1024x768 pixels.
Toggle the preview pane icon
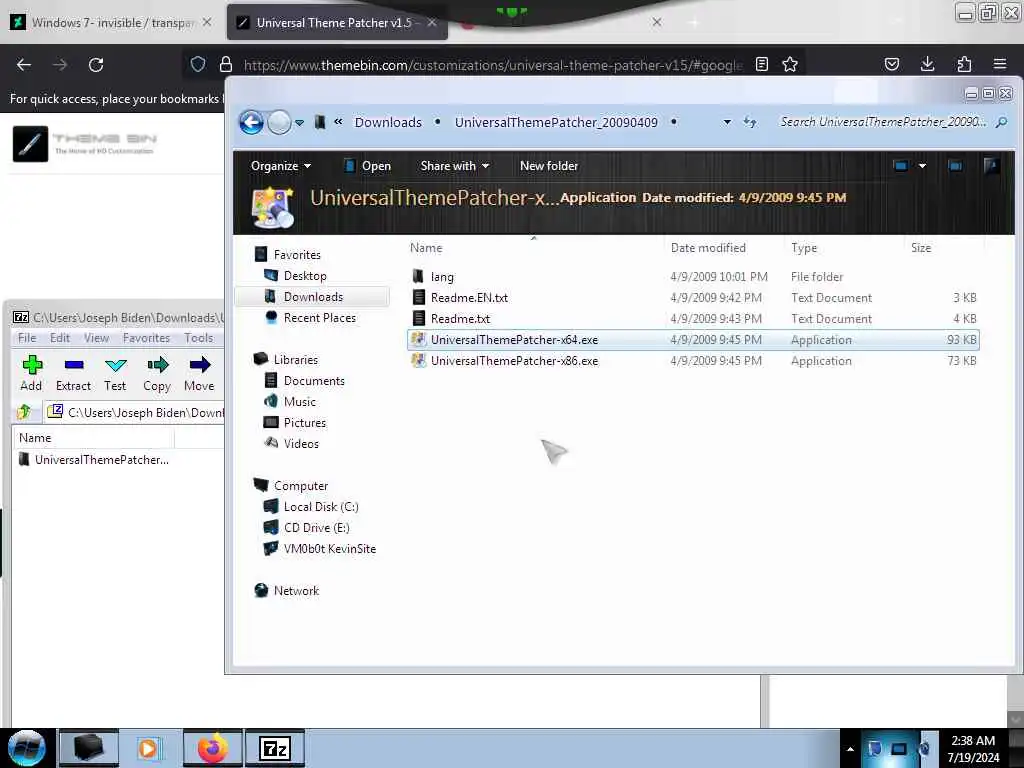(x=955, y=166)
